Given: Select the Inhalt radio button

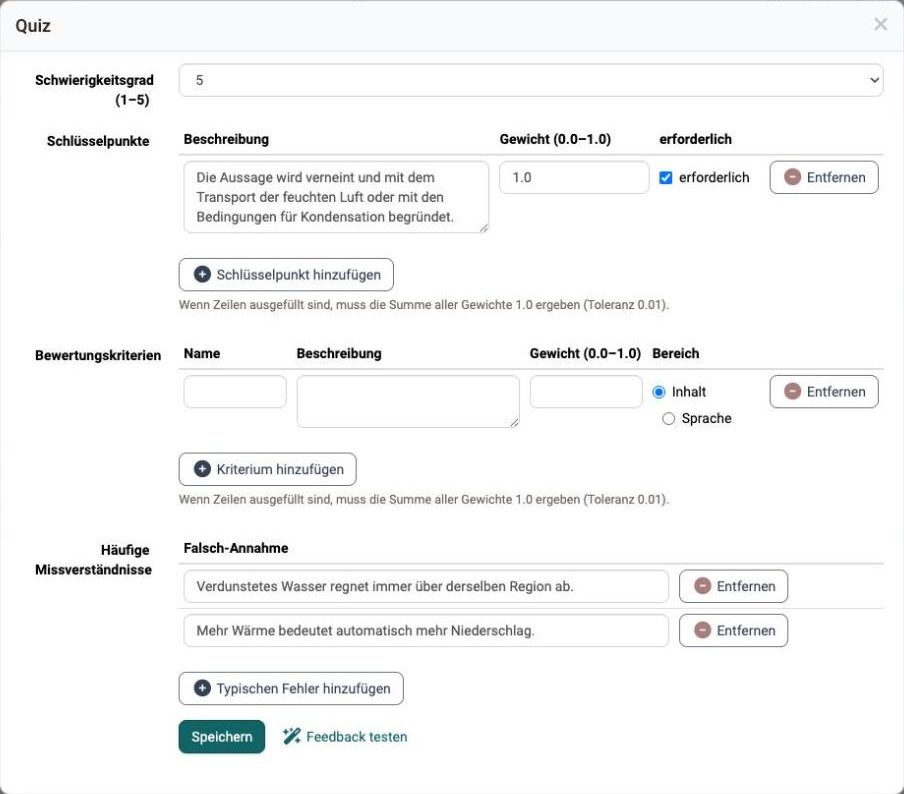Looking at the screenshot, I should point(659,392).
